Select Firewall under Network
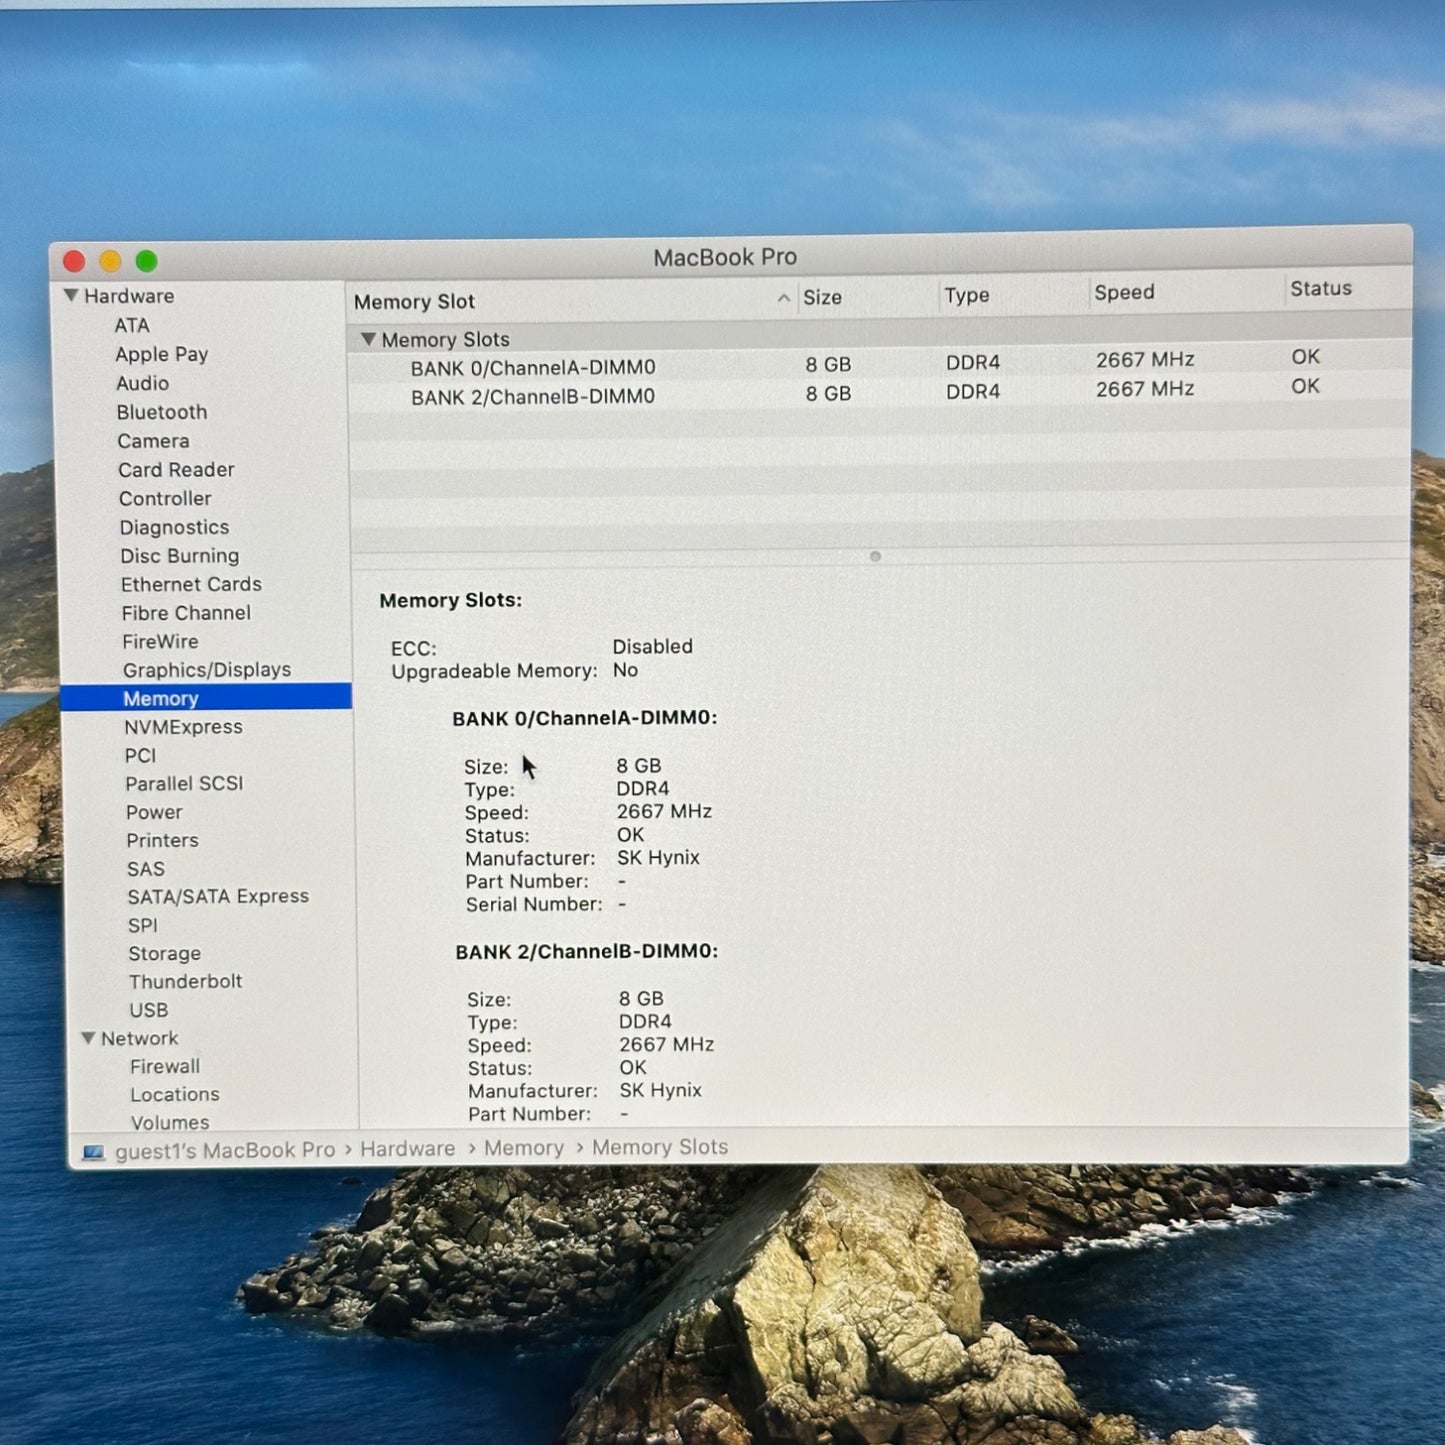Image resolution: width=1445 pixels, height=1445 pixels. pos(165,1067)
